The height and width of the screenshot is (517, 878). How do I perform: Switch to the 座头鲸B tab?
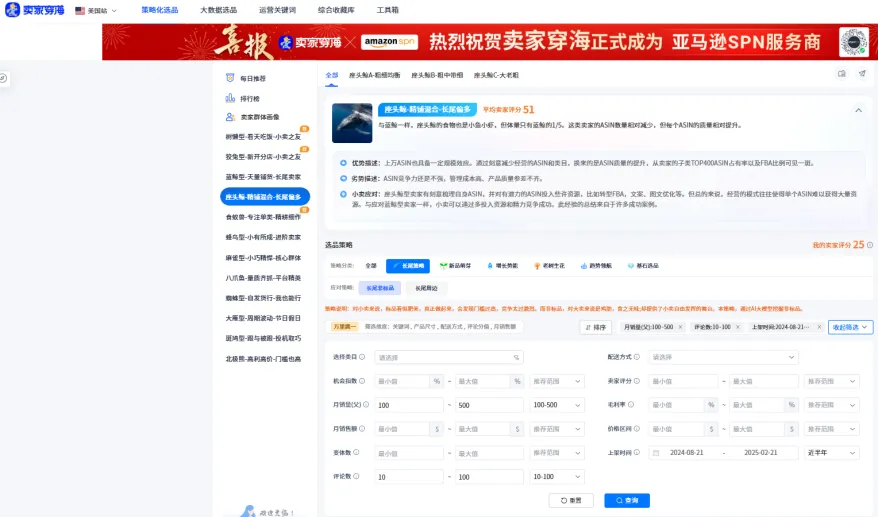pyautogui.click(x=437, y=75)
